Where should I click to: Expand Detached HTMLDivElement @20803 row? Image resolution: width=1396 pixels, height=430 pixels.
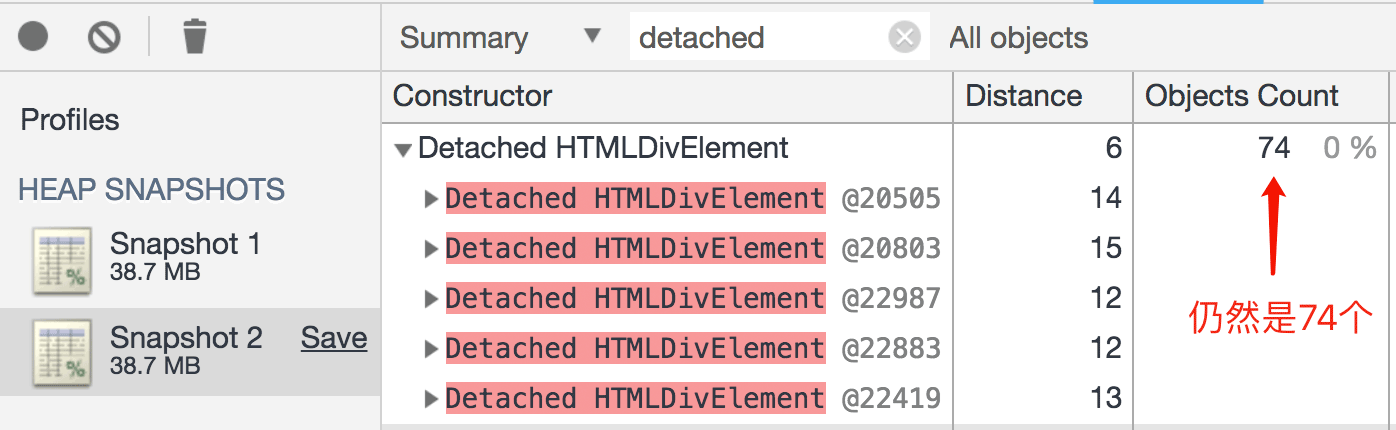click(x=431, y=248)
